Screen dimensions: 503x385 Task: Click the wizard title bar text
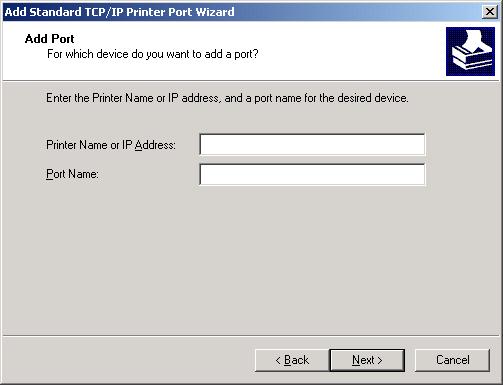point(119,12)
